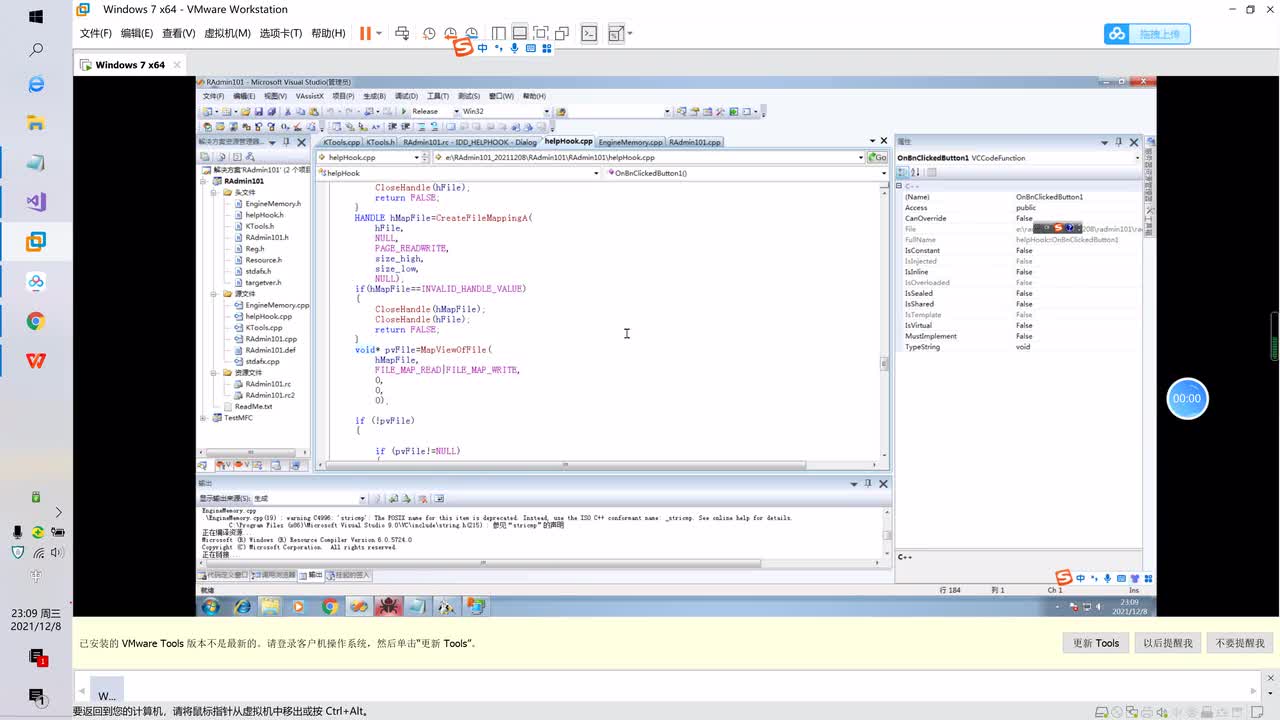Switch VMware to Unity mode

[x=562, y=33]
